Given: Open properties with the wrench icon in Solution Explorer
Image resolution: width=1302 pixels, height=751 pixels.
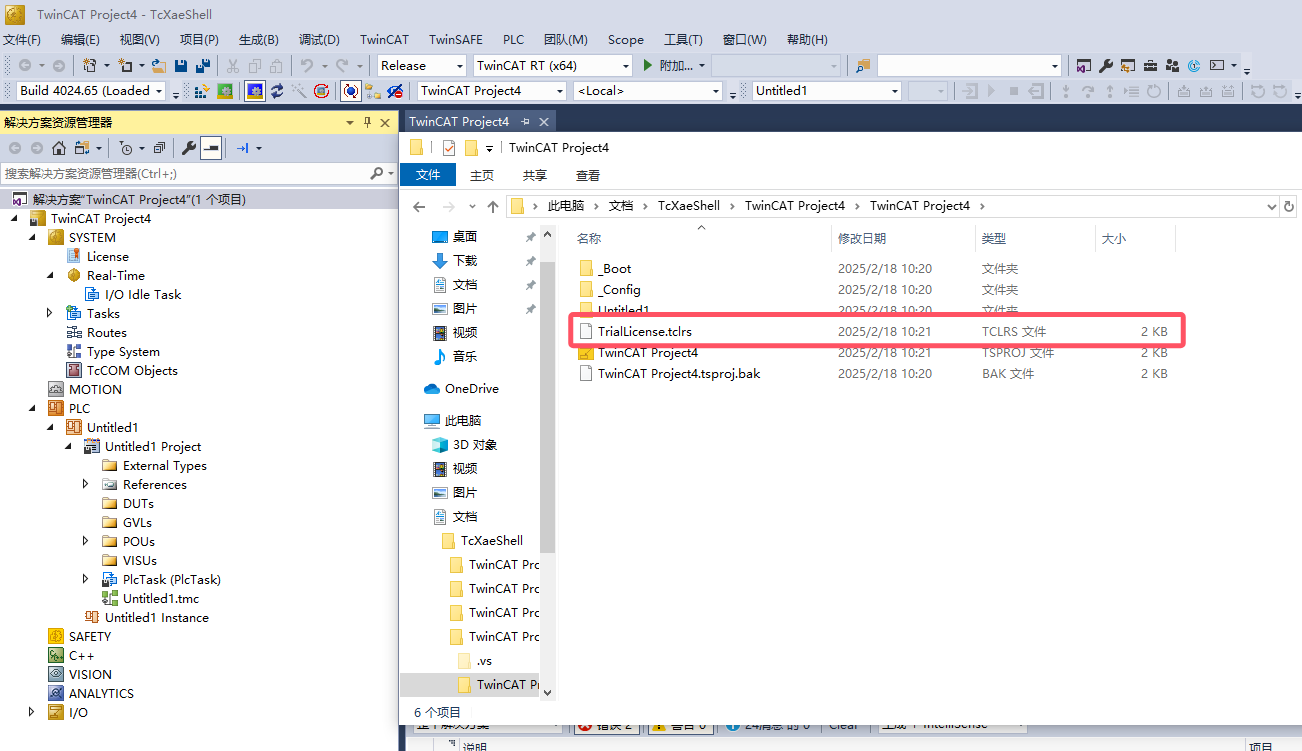Looking at the screenshot, I should 189,148.
